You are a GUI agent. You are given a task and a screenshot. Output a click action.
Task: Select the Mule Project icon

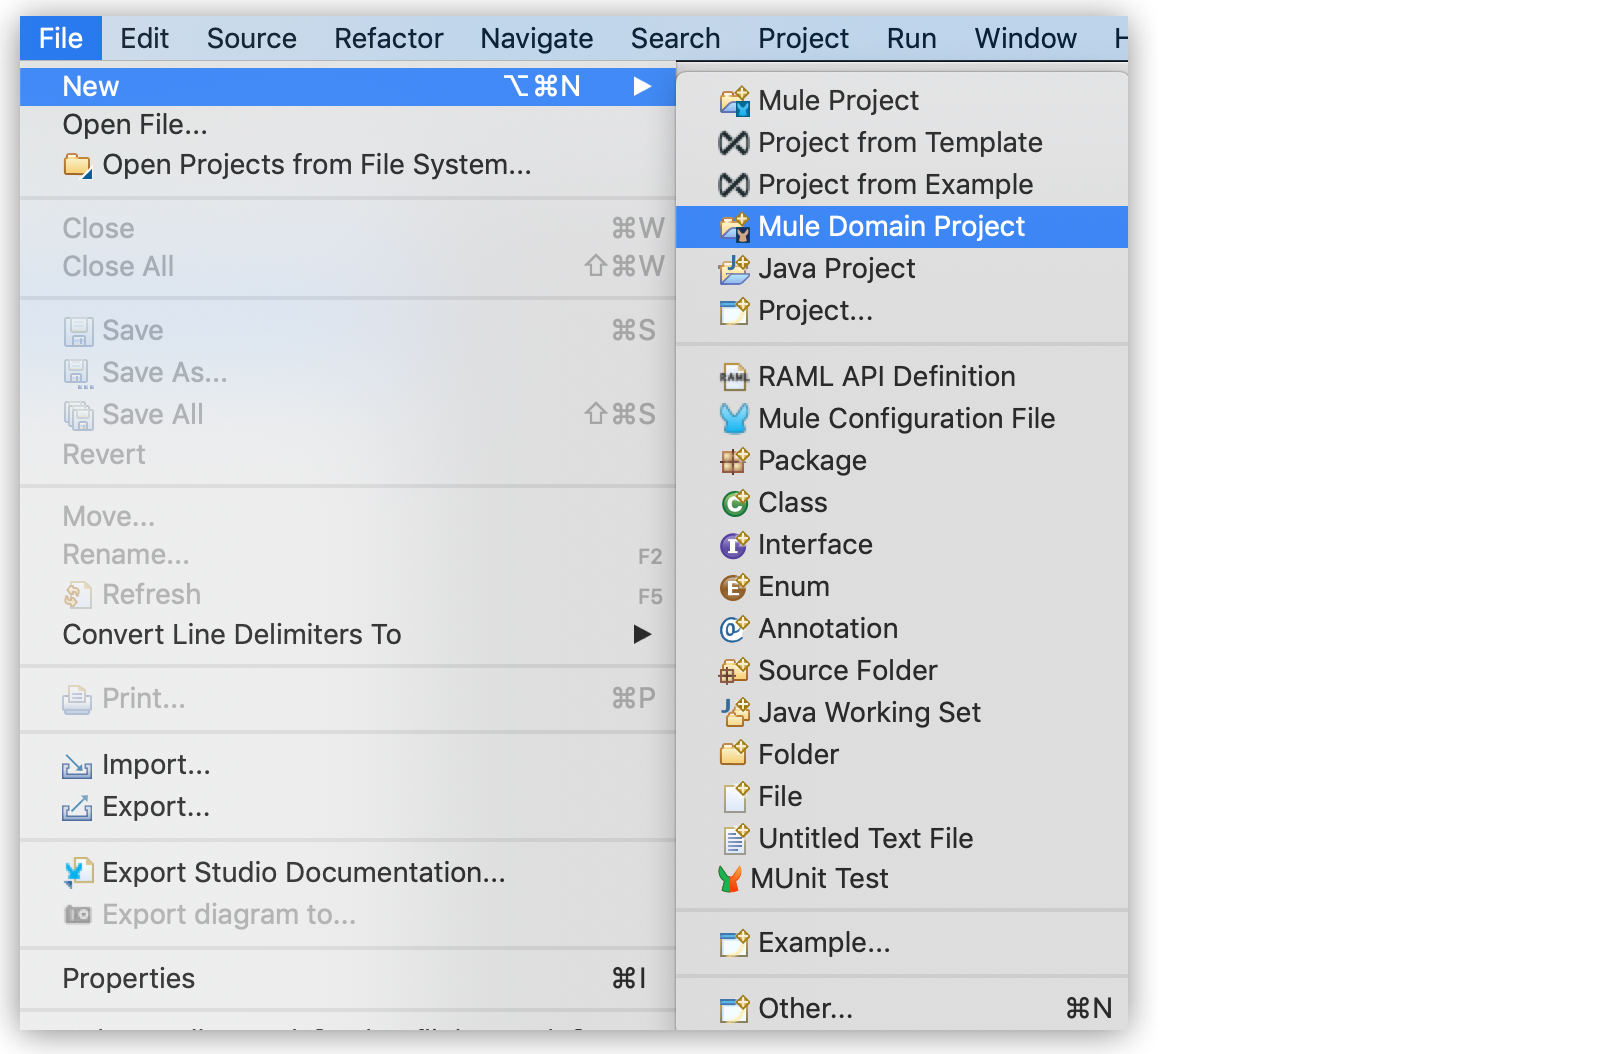coord(736,100)
